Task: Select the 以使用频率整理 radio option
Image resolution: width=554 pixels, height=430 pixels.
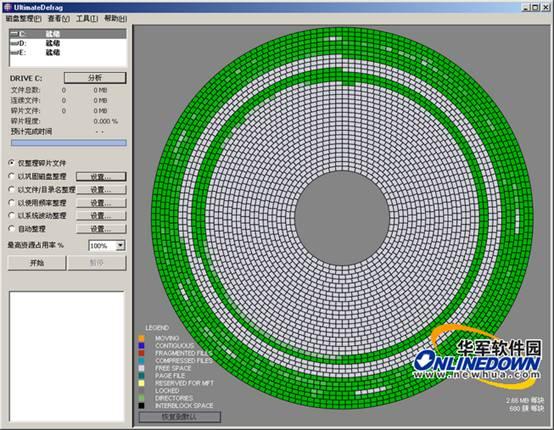Action: 12,203
